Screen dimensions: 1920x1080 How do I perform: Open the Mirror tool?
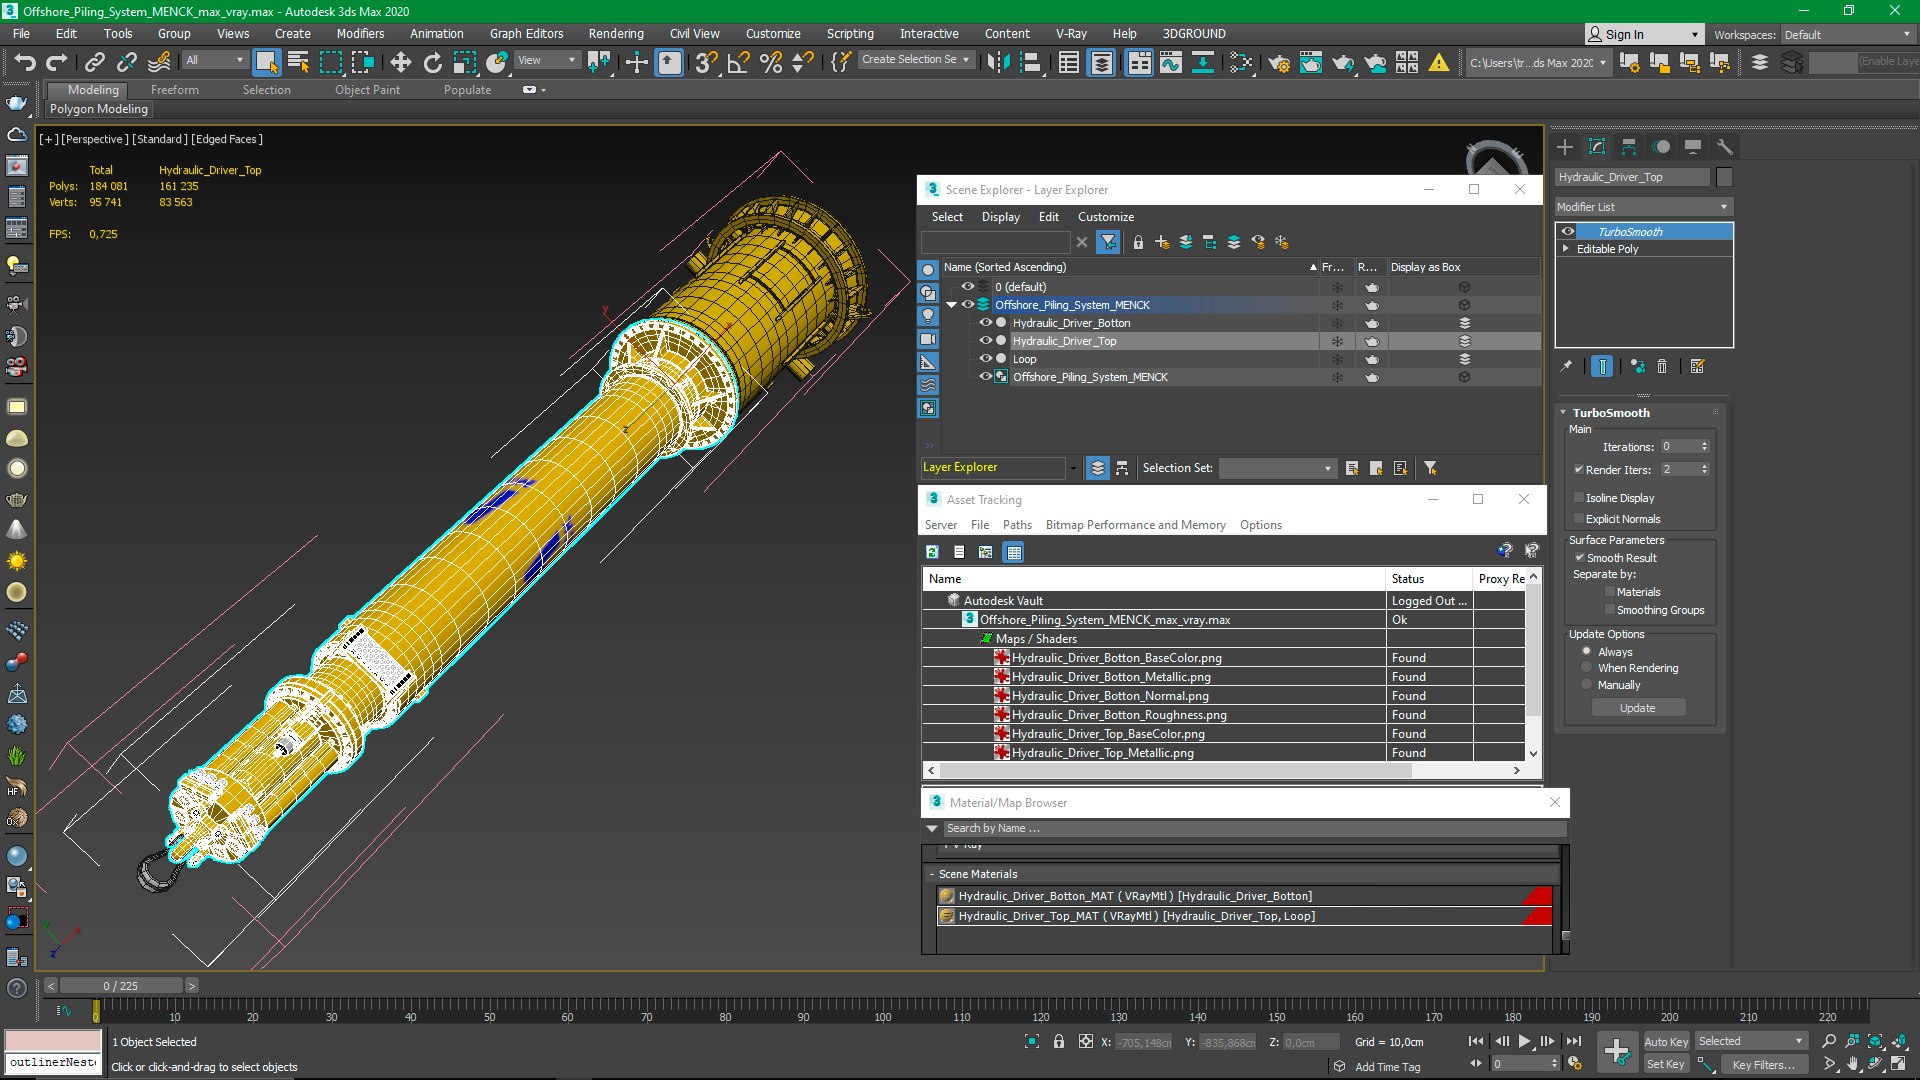(x=997, y=63)
